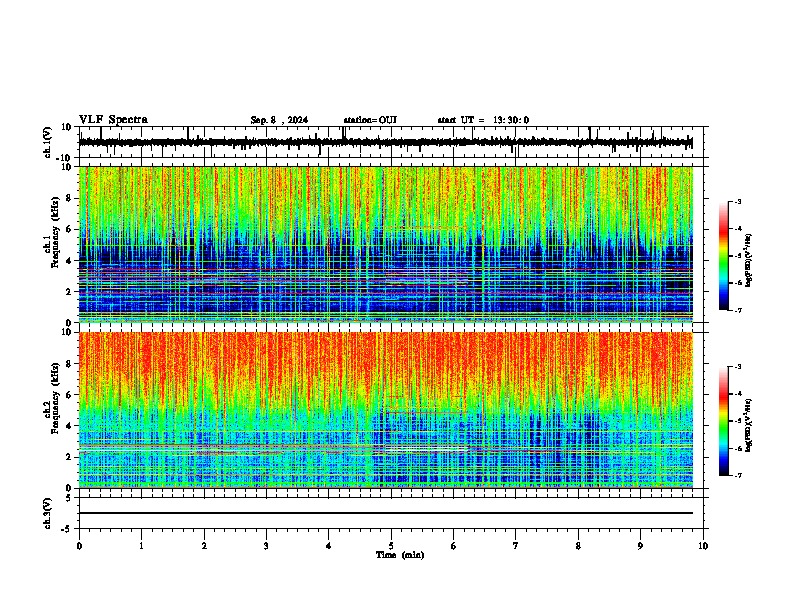
Task: Click the flat ch.3 voltage line
Action: [x=386, y=513]
